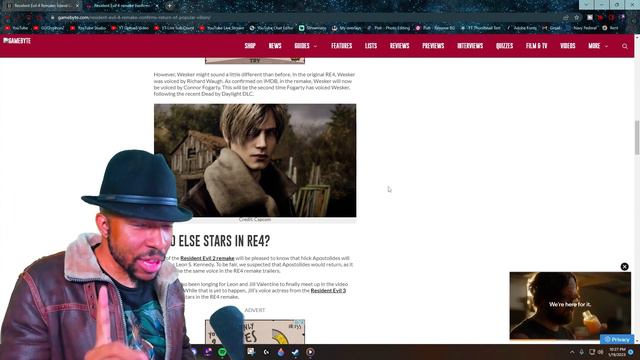Open the YouTube Live Stream bookmark
This screenshot has height=360, width=640.
(221, 28)
